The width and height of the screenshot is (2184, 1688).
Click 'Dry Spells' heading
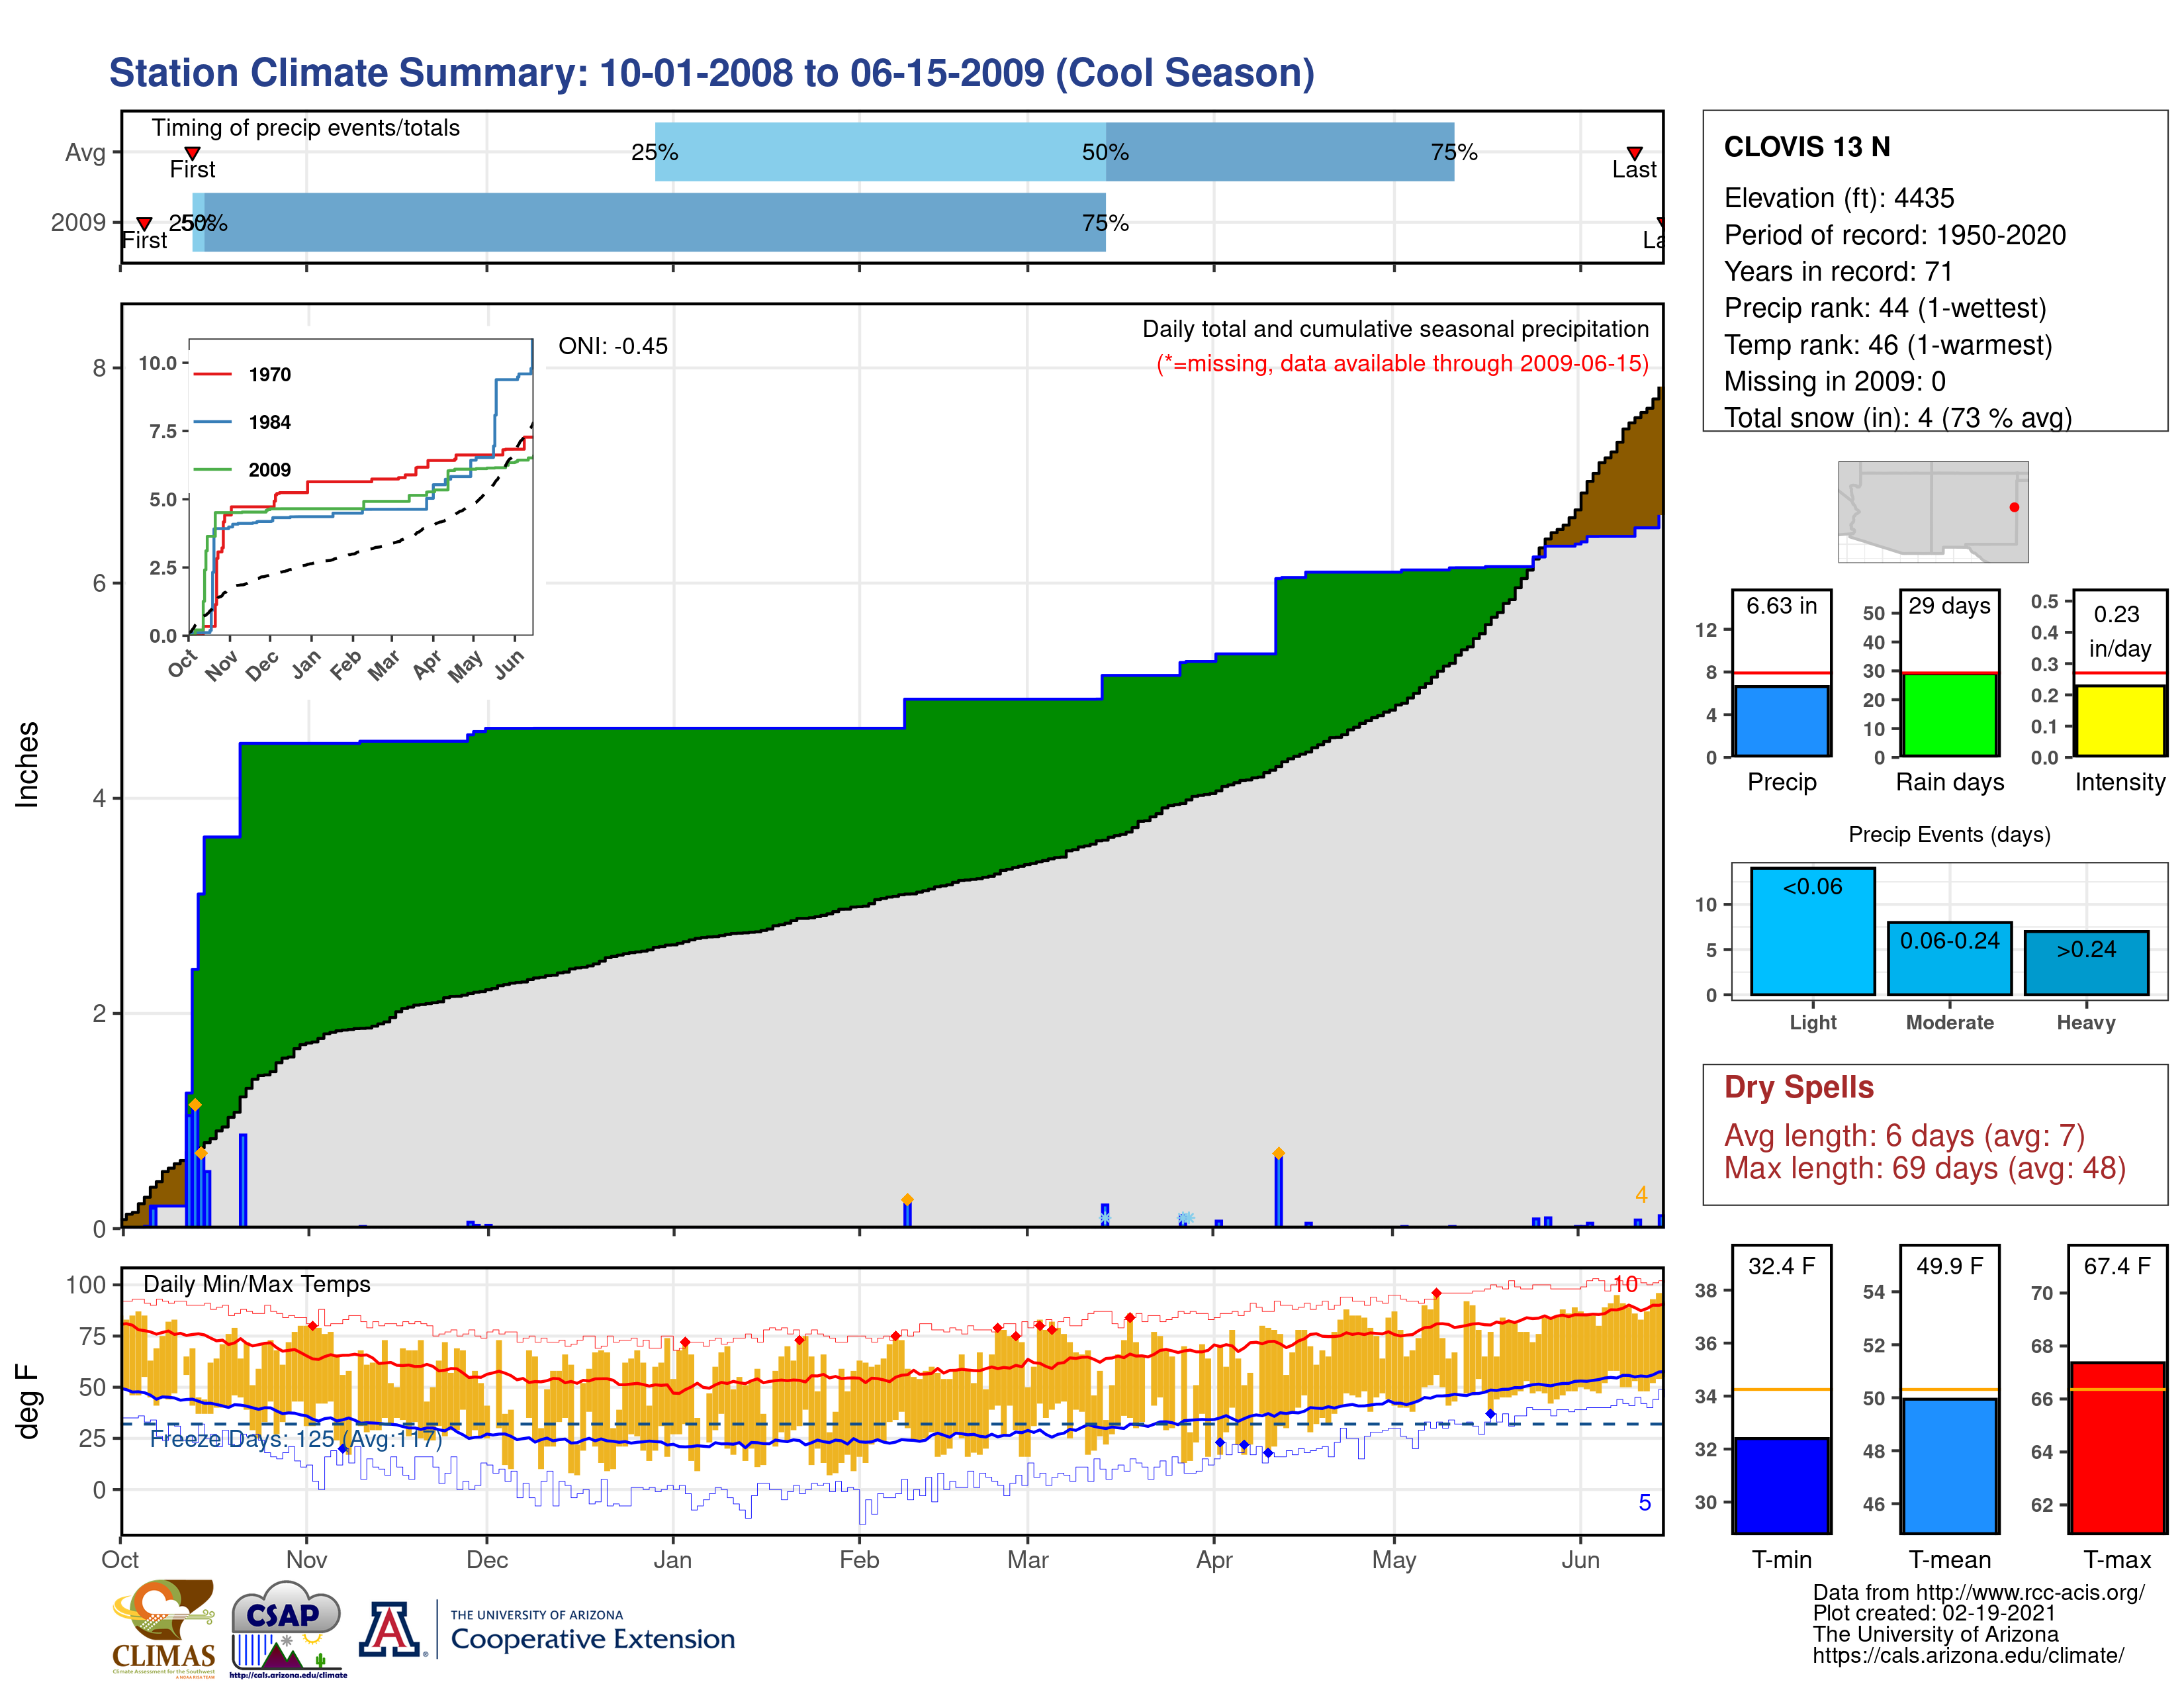pyautogui.click(x=1798, y=1087)
